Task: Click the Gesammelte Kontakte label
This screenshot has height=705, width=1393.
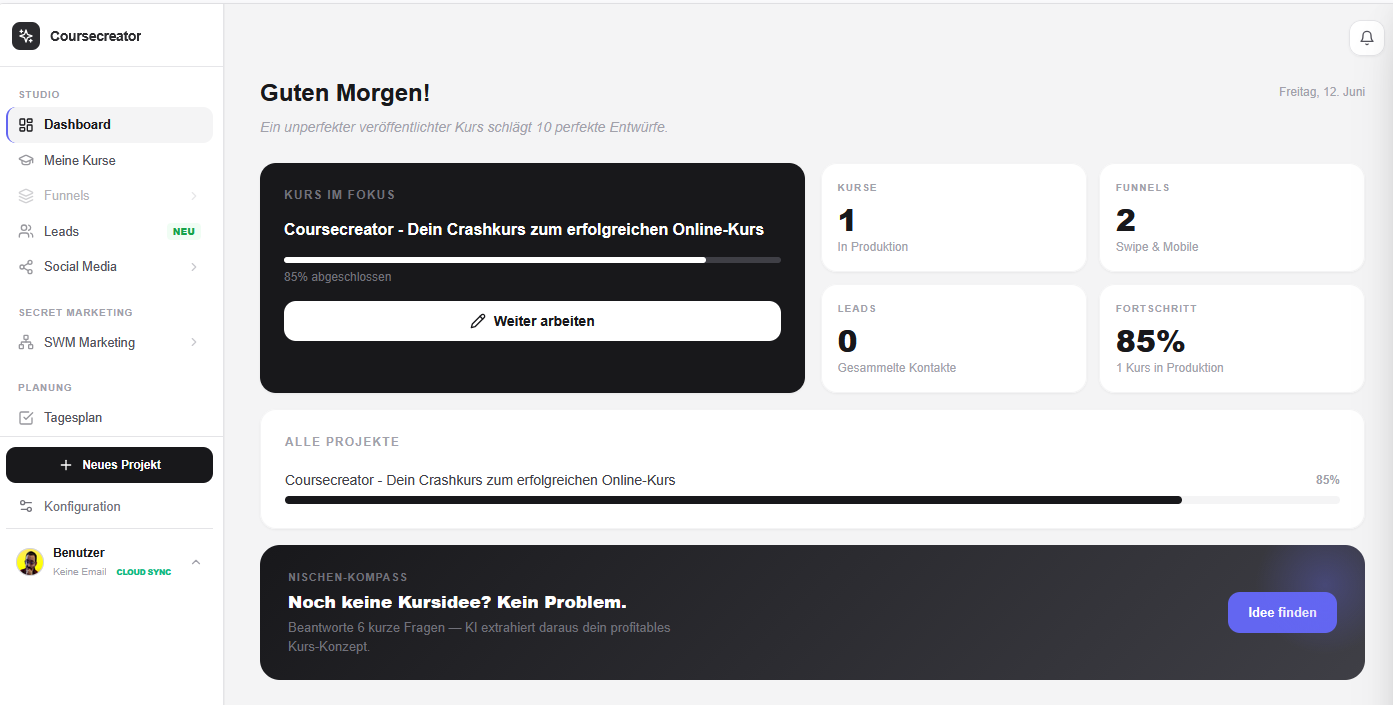Action: click(897, 368)
